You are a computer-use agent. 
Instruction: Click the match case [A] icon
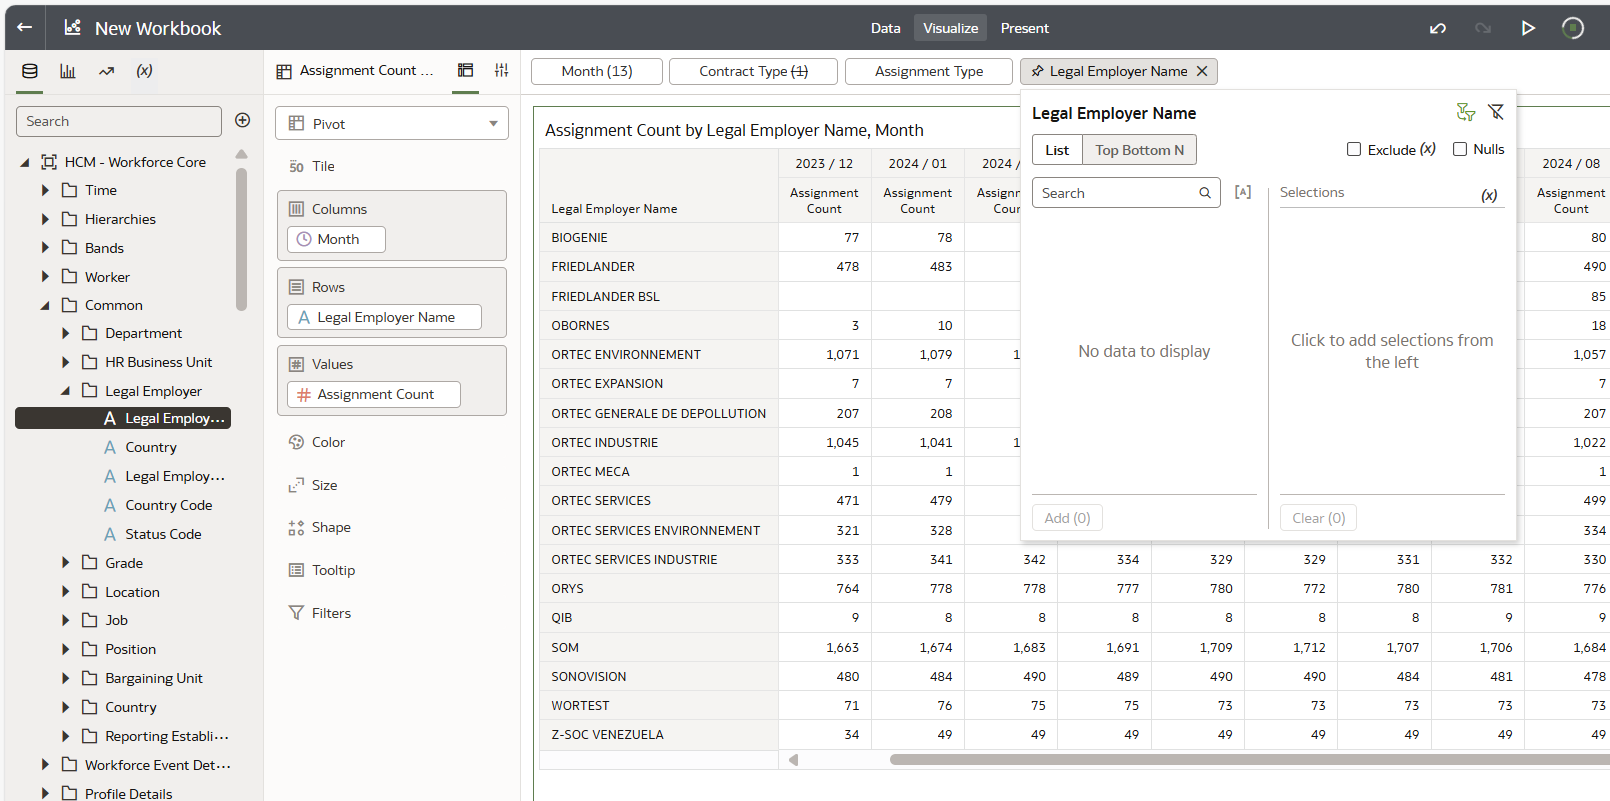tap(1243, 192)
